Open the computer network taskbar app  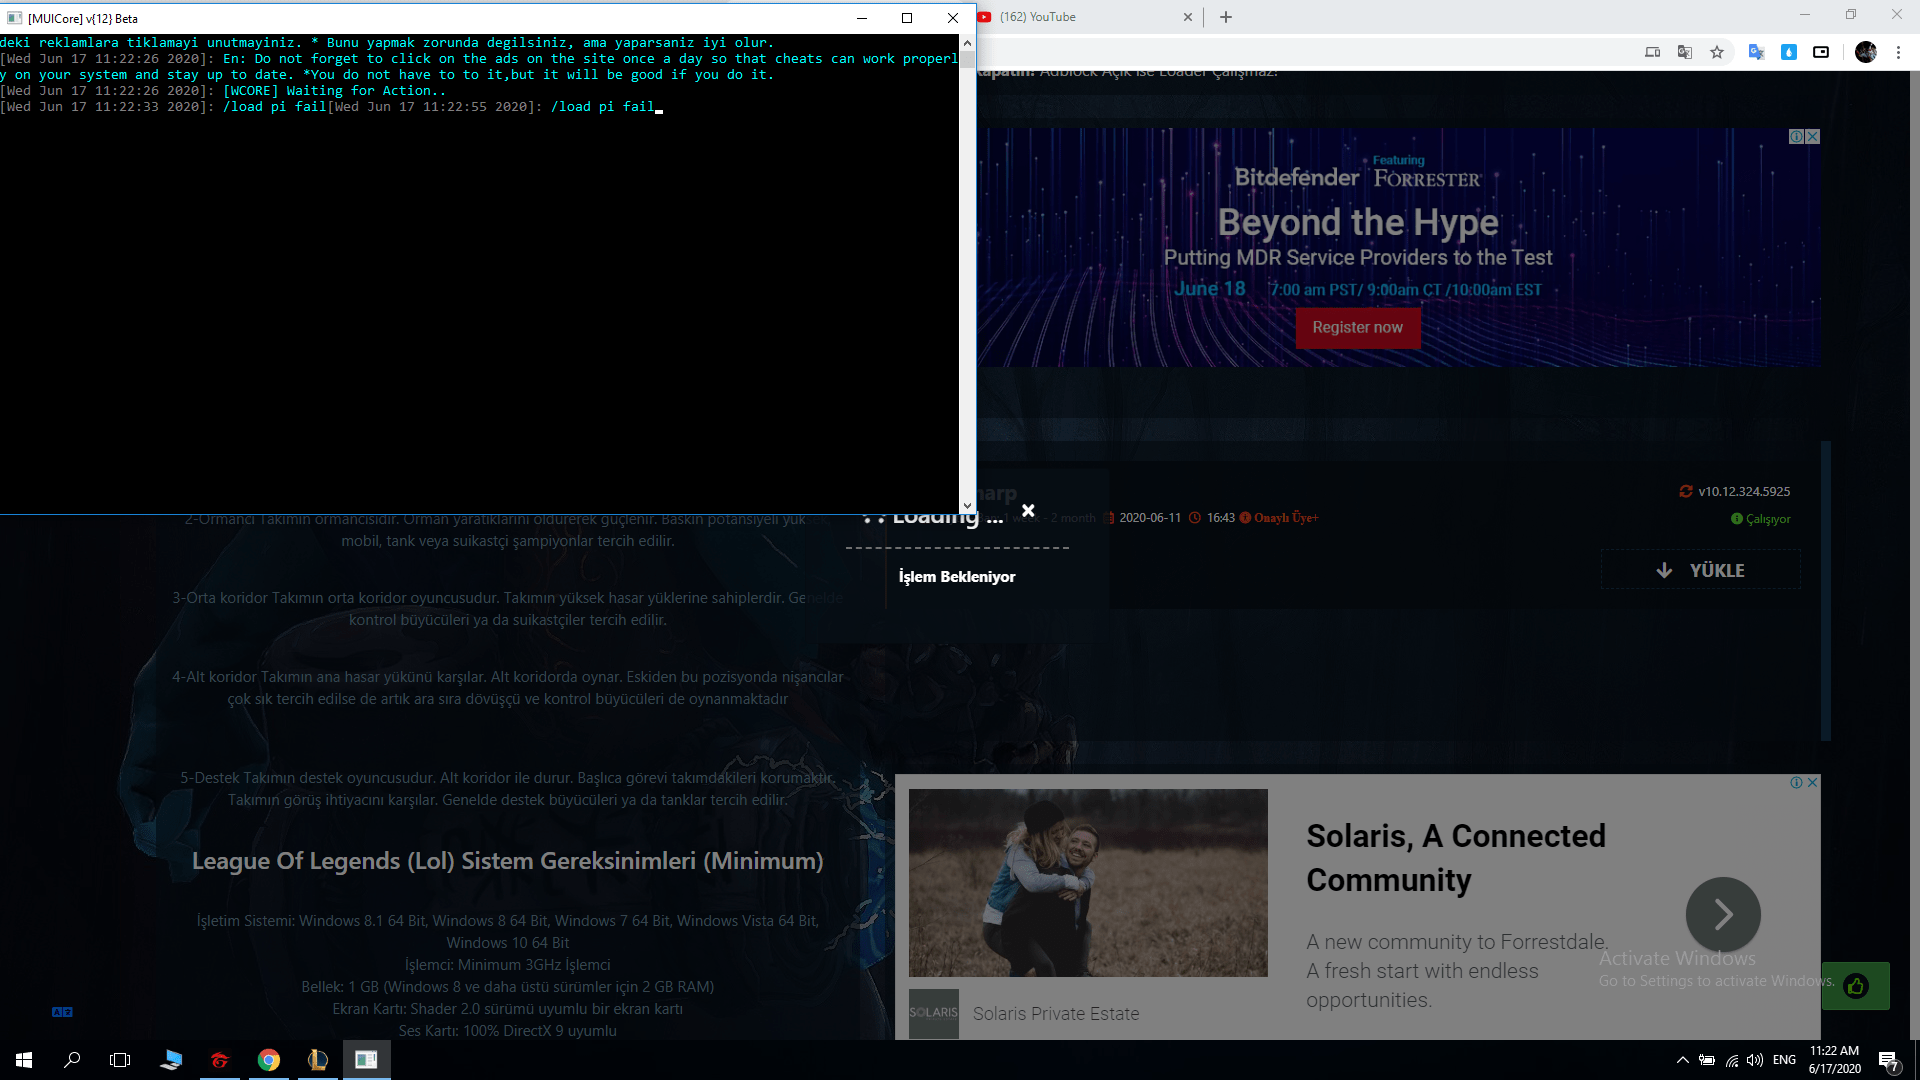[170, 1060]
